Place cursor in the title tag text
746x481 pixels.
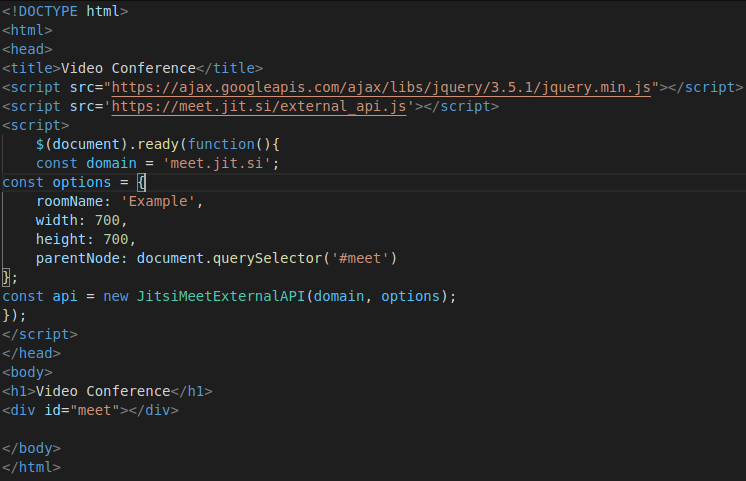click(128, 68)
